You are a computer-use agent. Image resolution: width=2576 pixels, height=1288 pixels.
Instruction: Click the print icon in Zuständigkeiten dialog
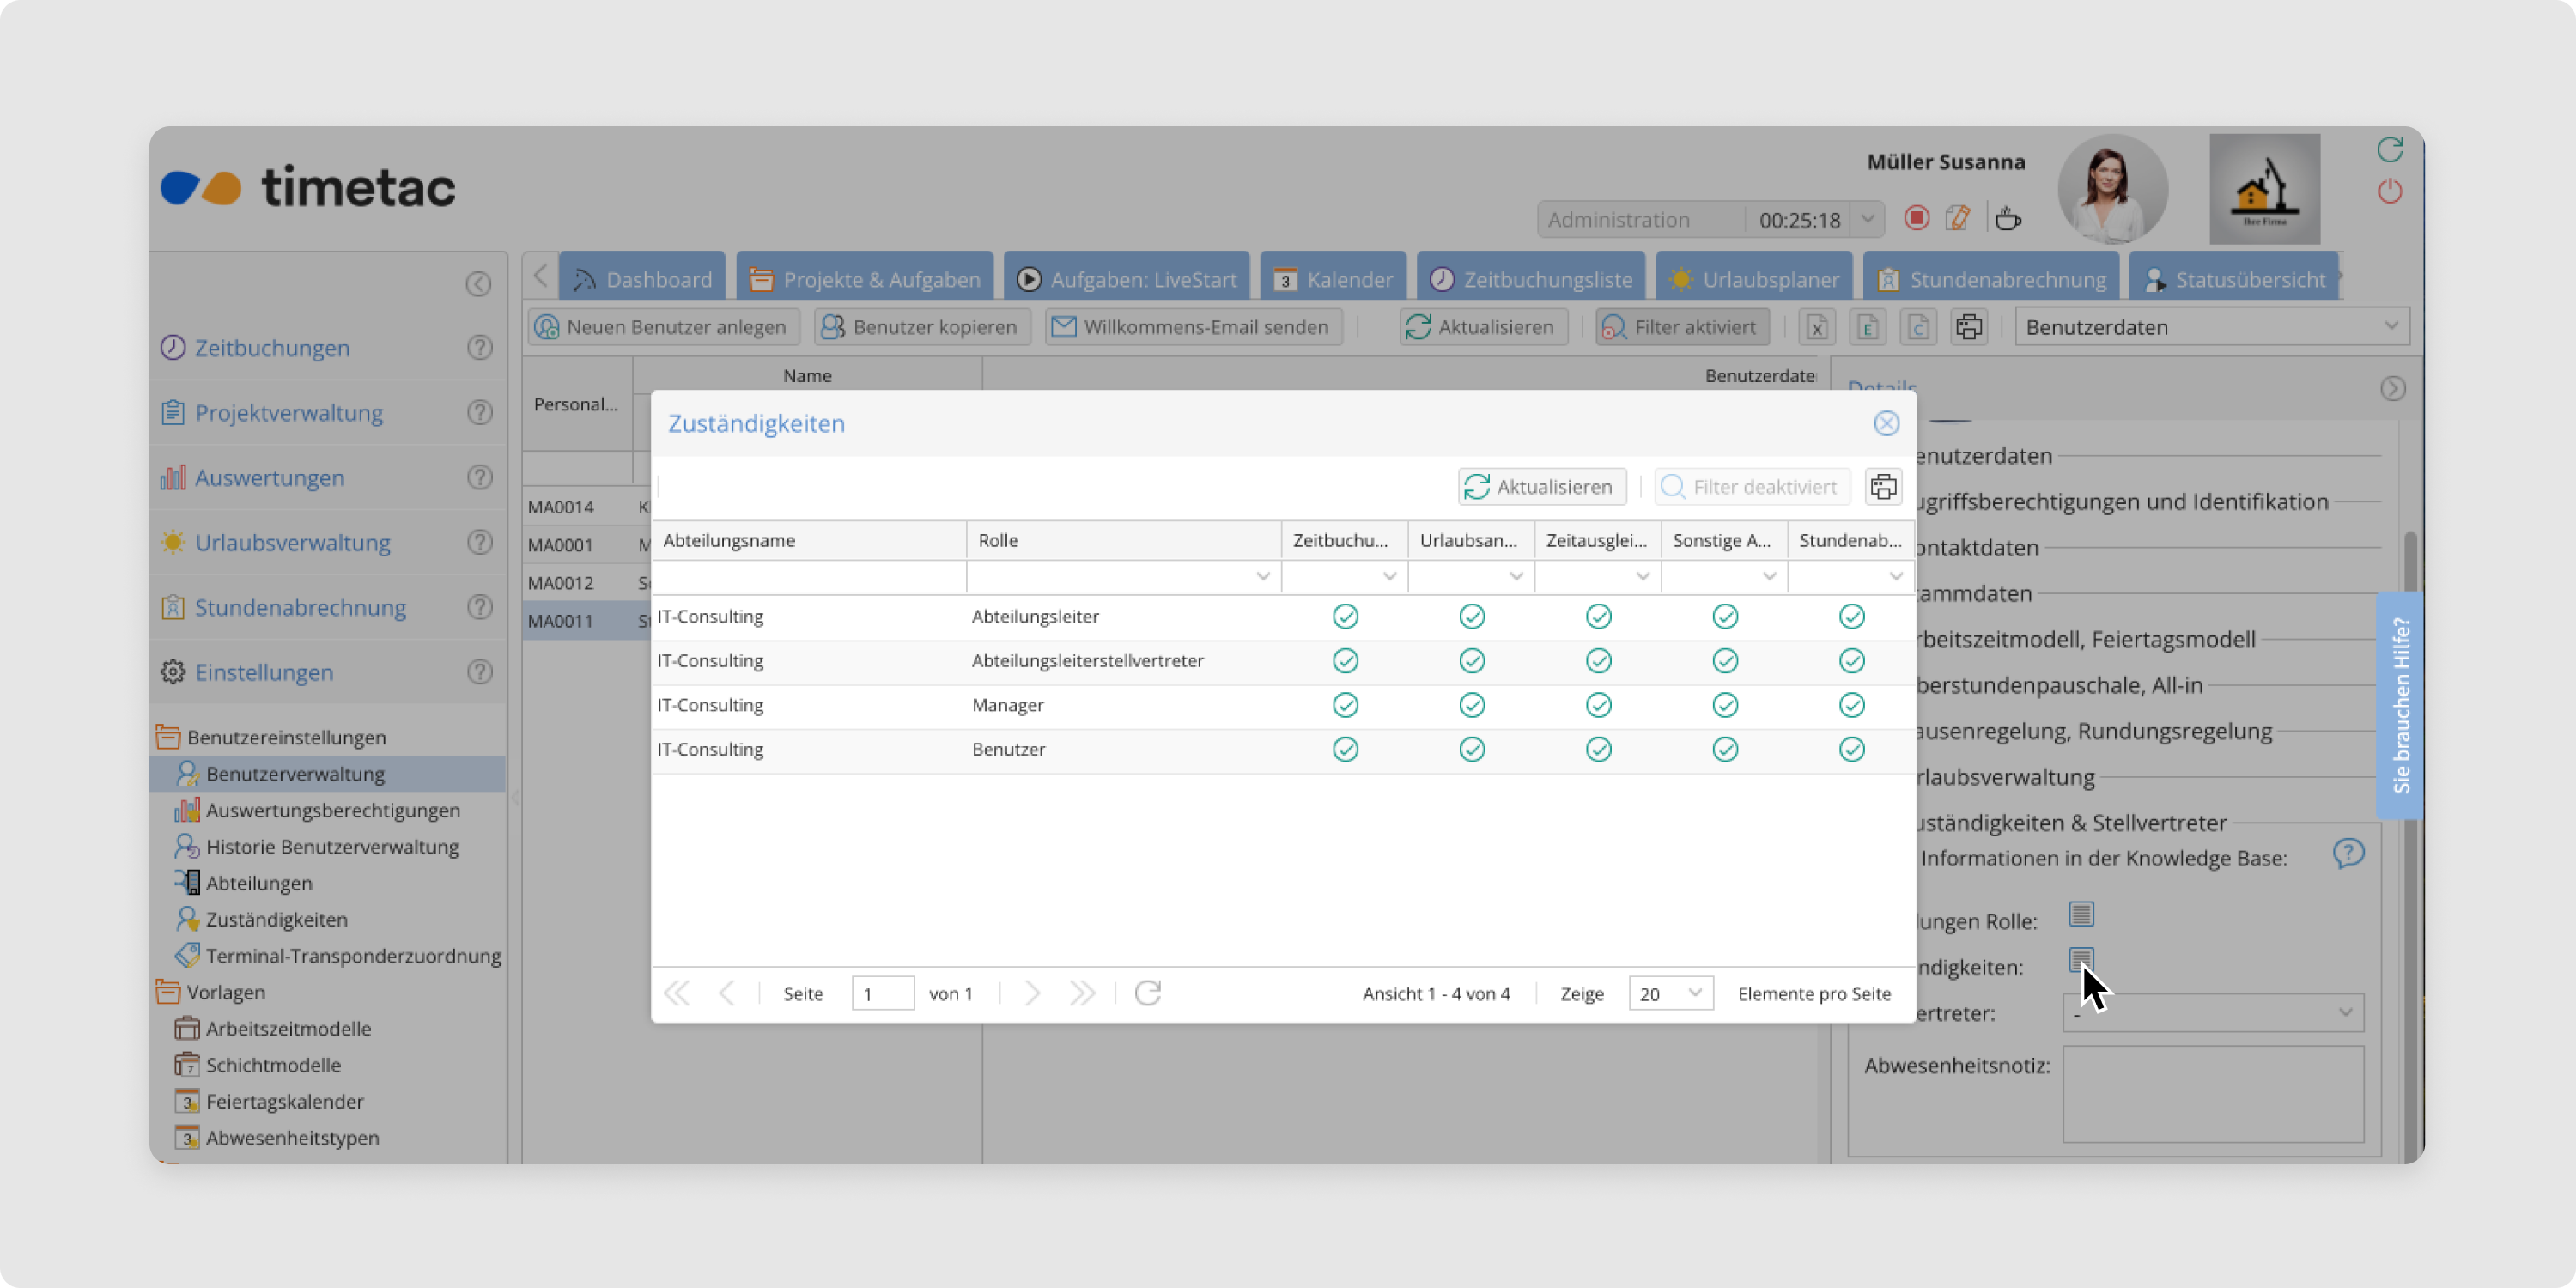tap(1883, 487)
